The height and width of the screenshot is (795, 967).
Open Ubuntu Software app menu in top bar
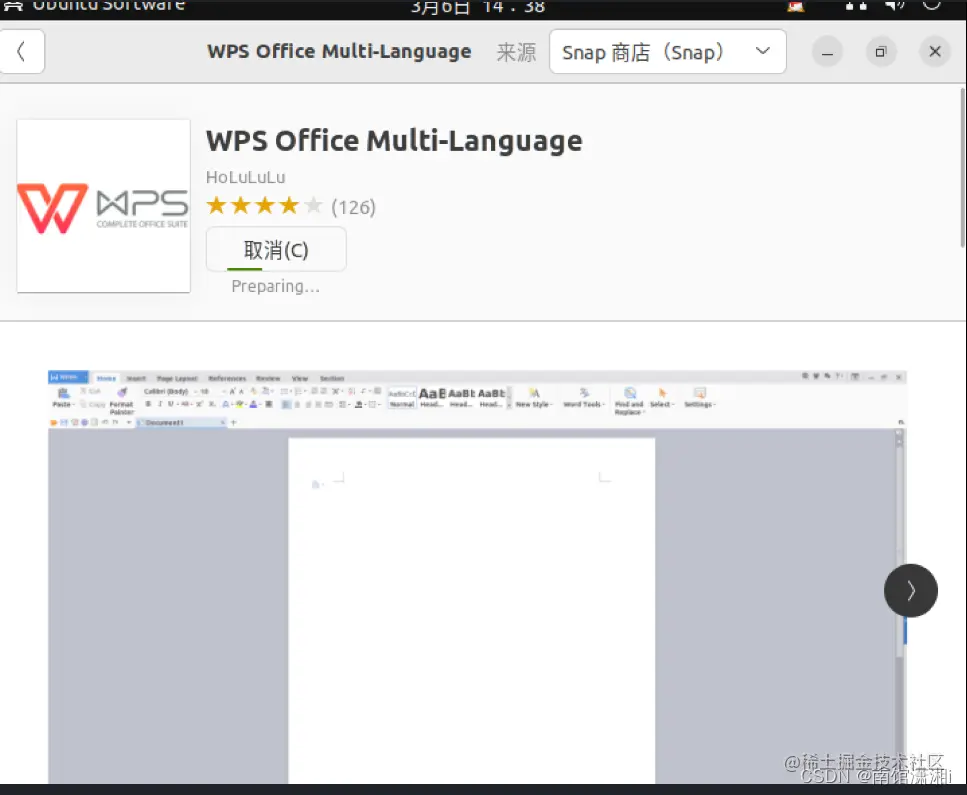click(x=94, y=6)
